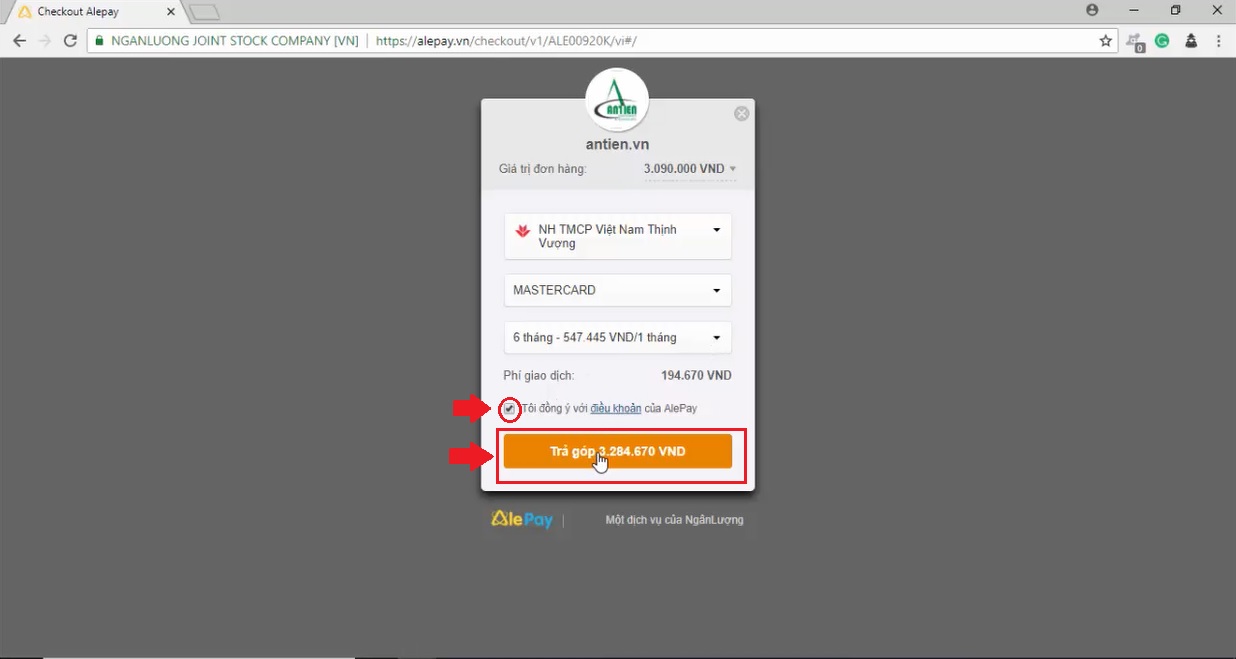Image resolution: width=1236 pixels, height=659 pixels.
Task: Open a new browser tab
Action: 204,12
